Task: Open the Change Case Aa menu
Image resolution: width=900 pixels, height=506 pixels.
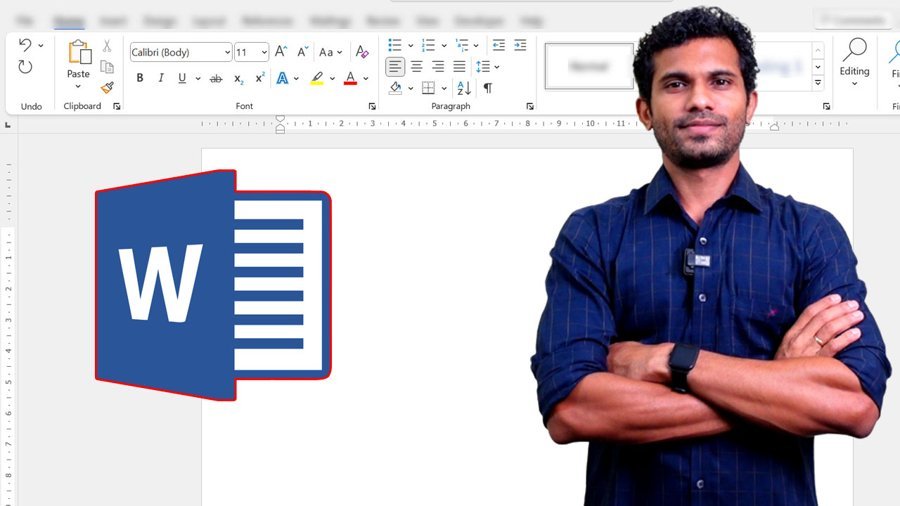Action: (331, 52)
